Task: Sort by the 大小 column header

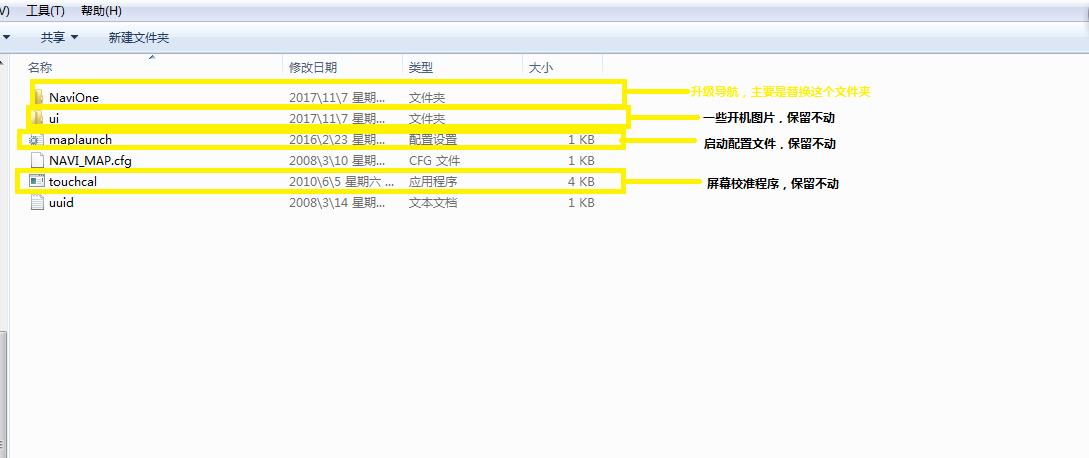Action: 540,67
